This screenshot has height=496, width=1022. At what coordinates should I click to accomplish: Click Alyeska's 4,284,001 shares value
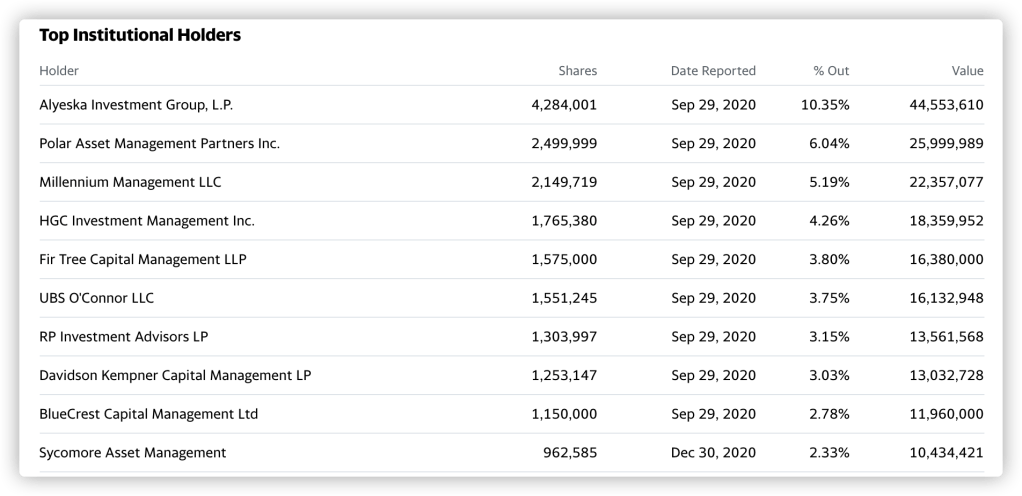pyautogui.click(x=564, y=105)
